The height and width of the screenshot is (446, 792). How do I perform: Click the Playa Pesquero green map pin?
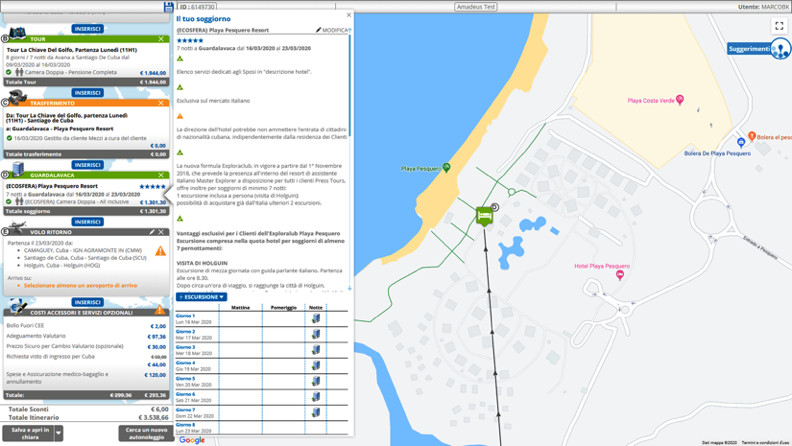(447, 168)
